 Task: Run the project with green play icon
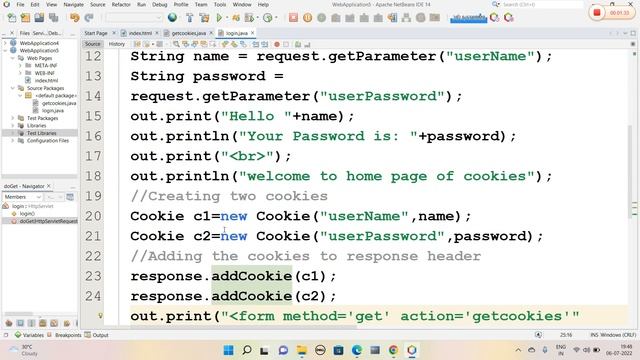pyautogui.click(x=219, y=18)
